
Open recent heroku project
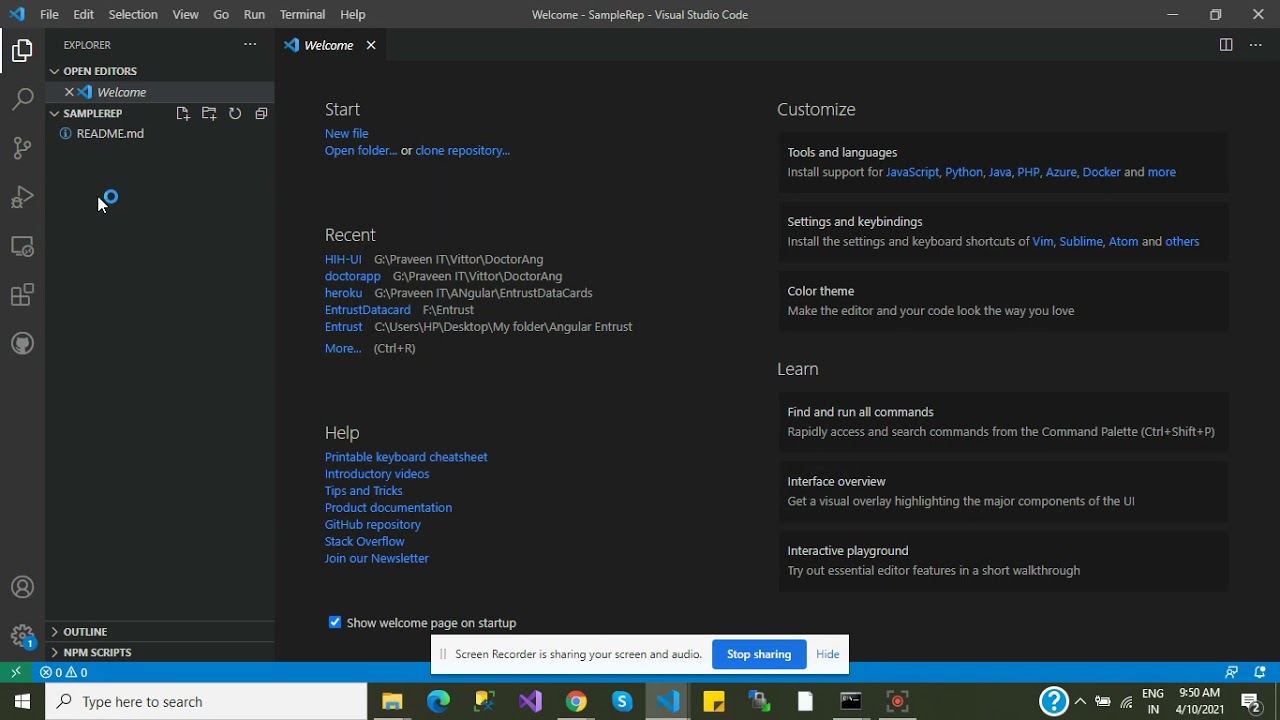[x=343, y=293]
